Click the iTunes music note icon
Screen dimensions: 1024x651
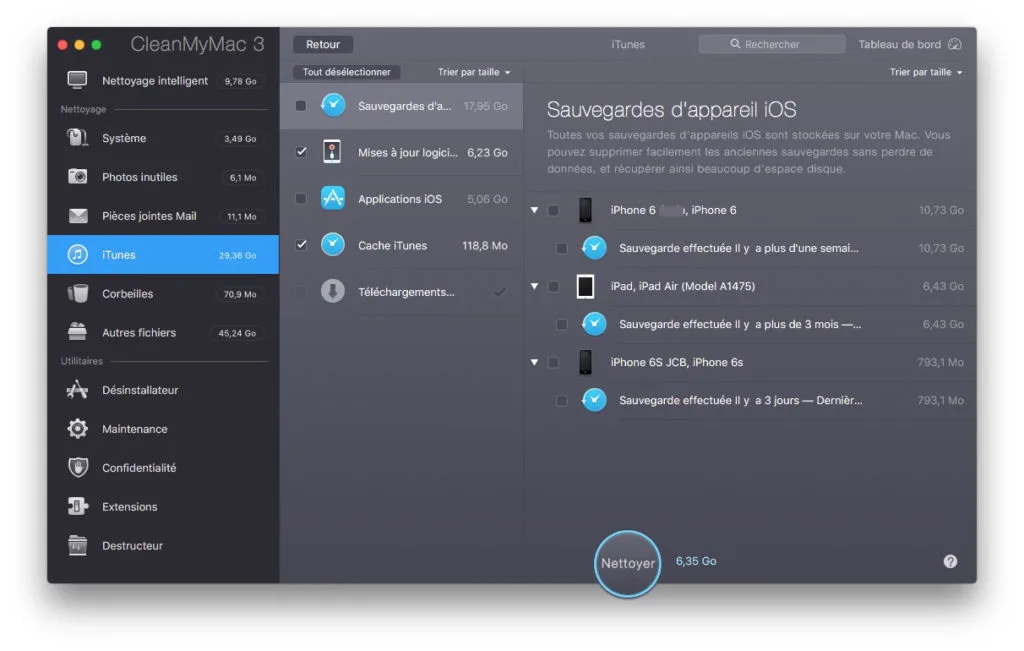tap(77, 255)
